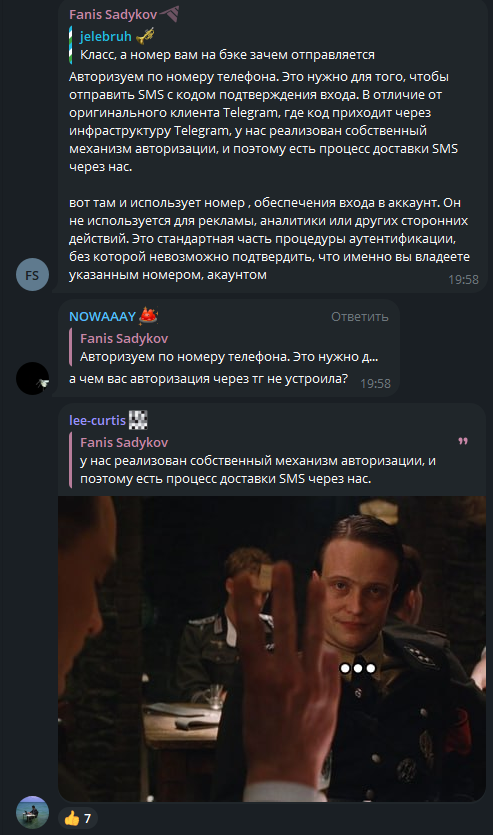Screen dimensions: 493x835
Task: Click Ответить on NOWAAAY's message
Action: 360,317
